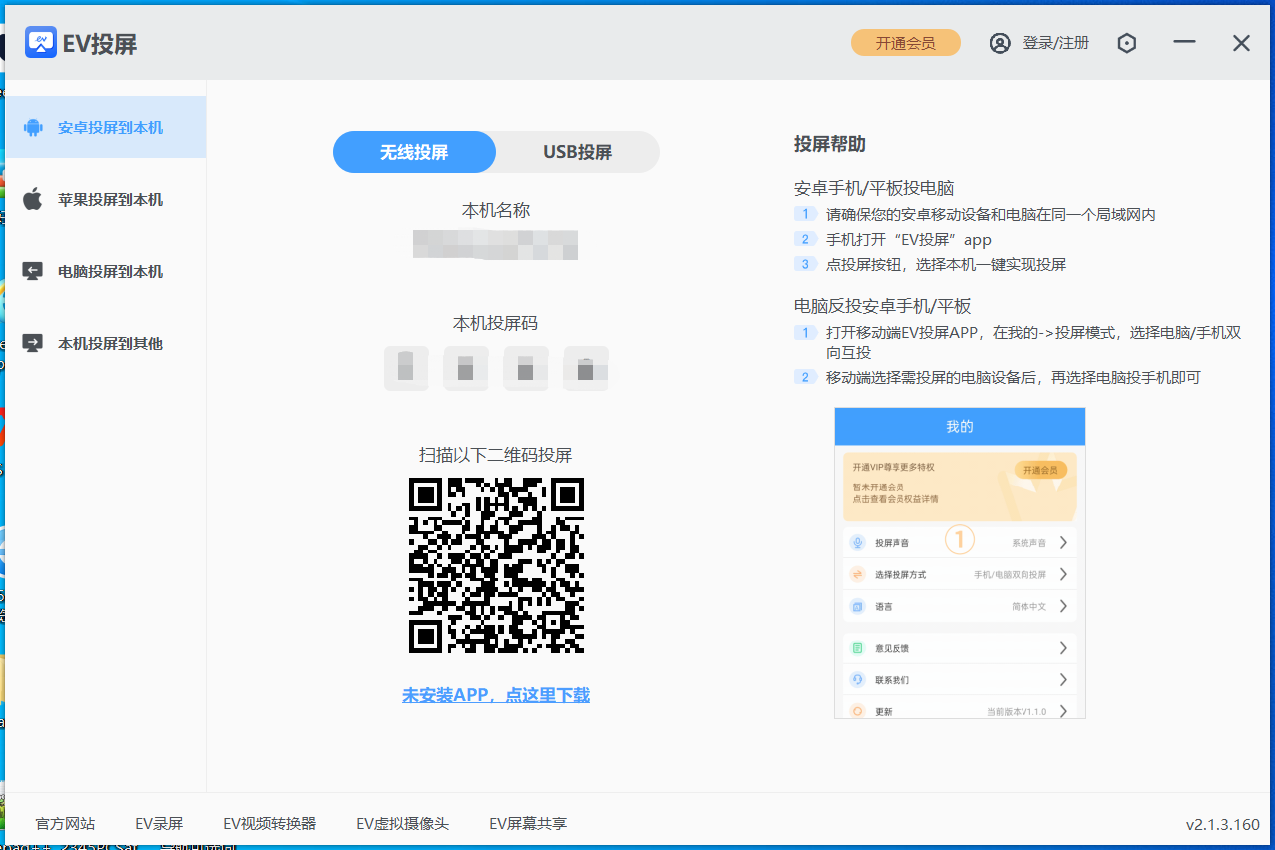Close the EV投屏 window

[x=1241, y=43]
